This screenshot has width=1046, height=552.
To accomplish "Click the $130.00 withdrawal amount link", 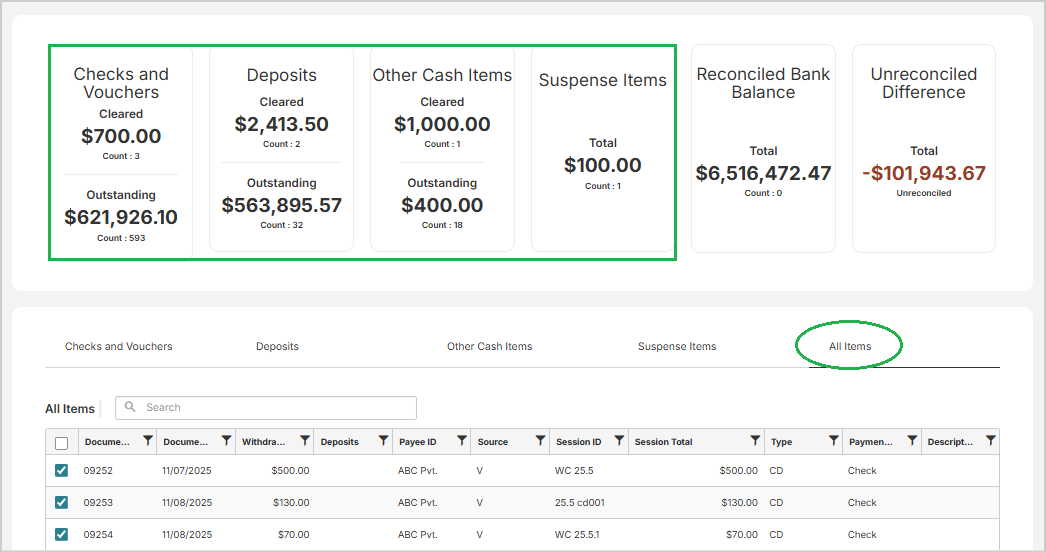I will tap(290, 503).
